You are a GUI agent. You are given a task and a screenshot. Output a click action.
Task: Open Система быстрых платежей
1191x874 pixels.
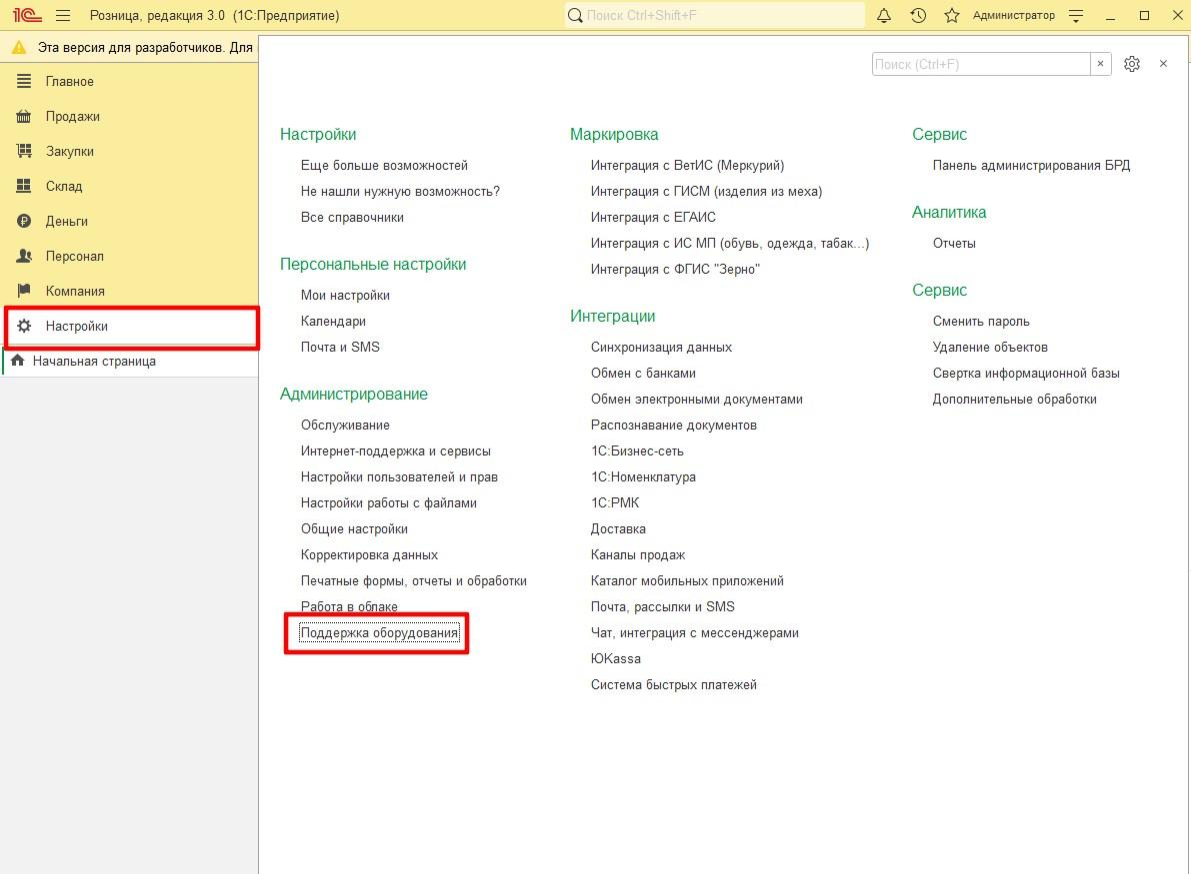pos(674,685)
